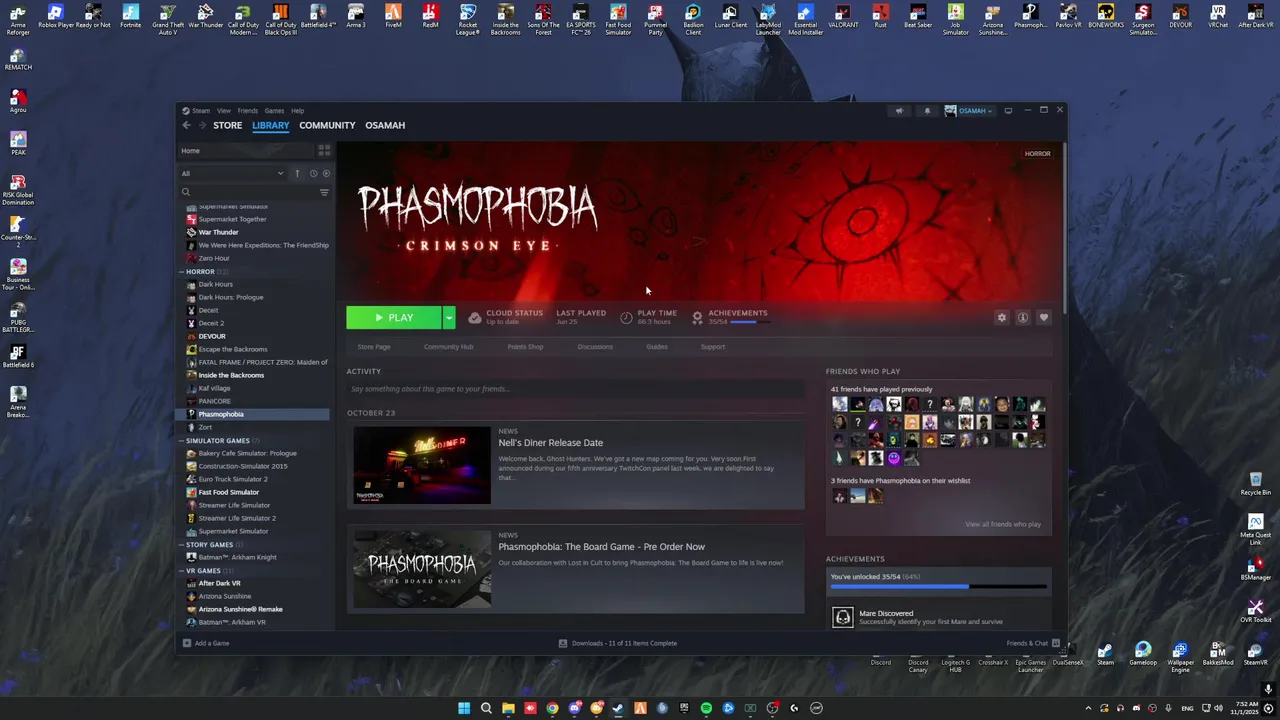
Task: Toggle the recent activity clock filter
Action: tap(313, 174)
